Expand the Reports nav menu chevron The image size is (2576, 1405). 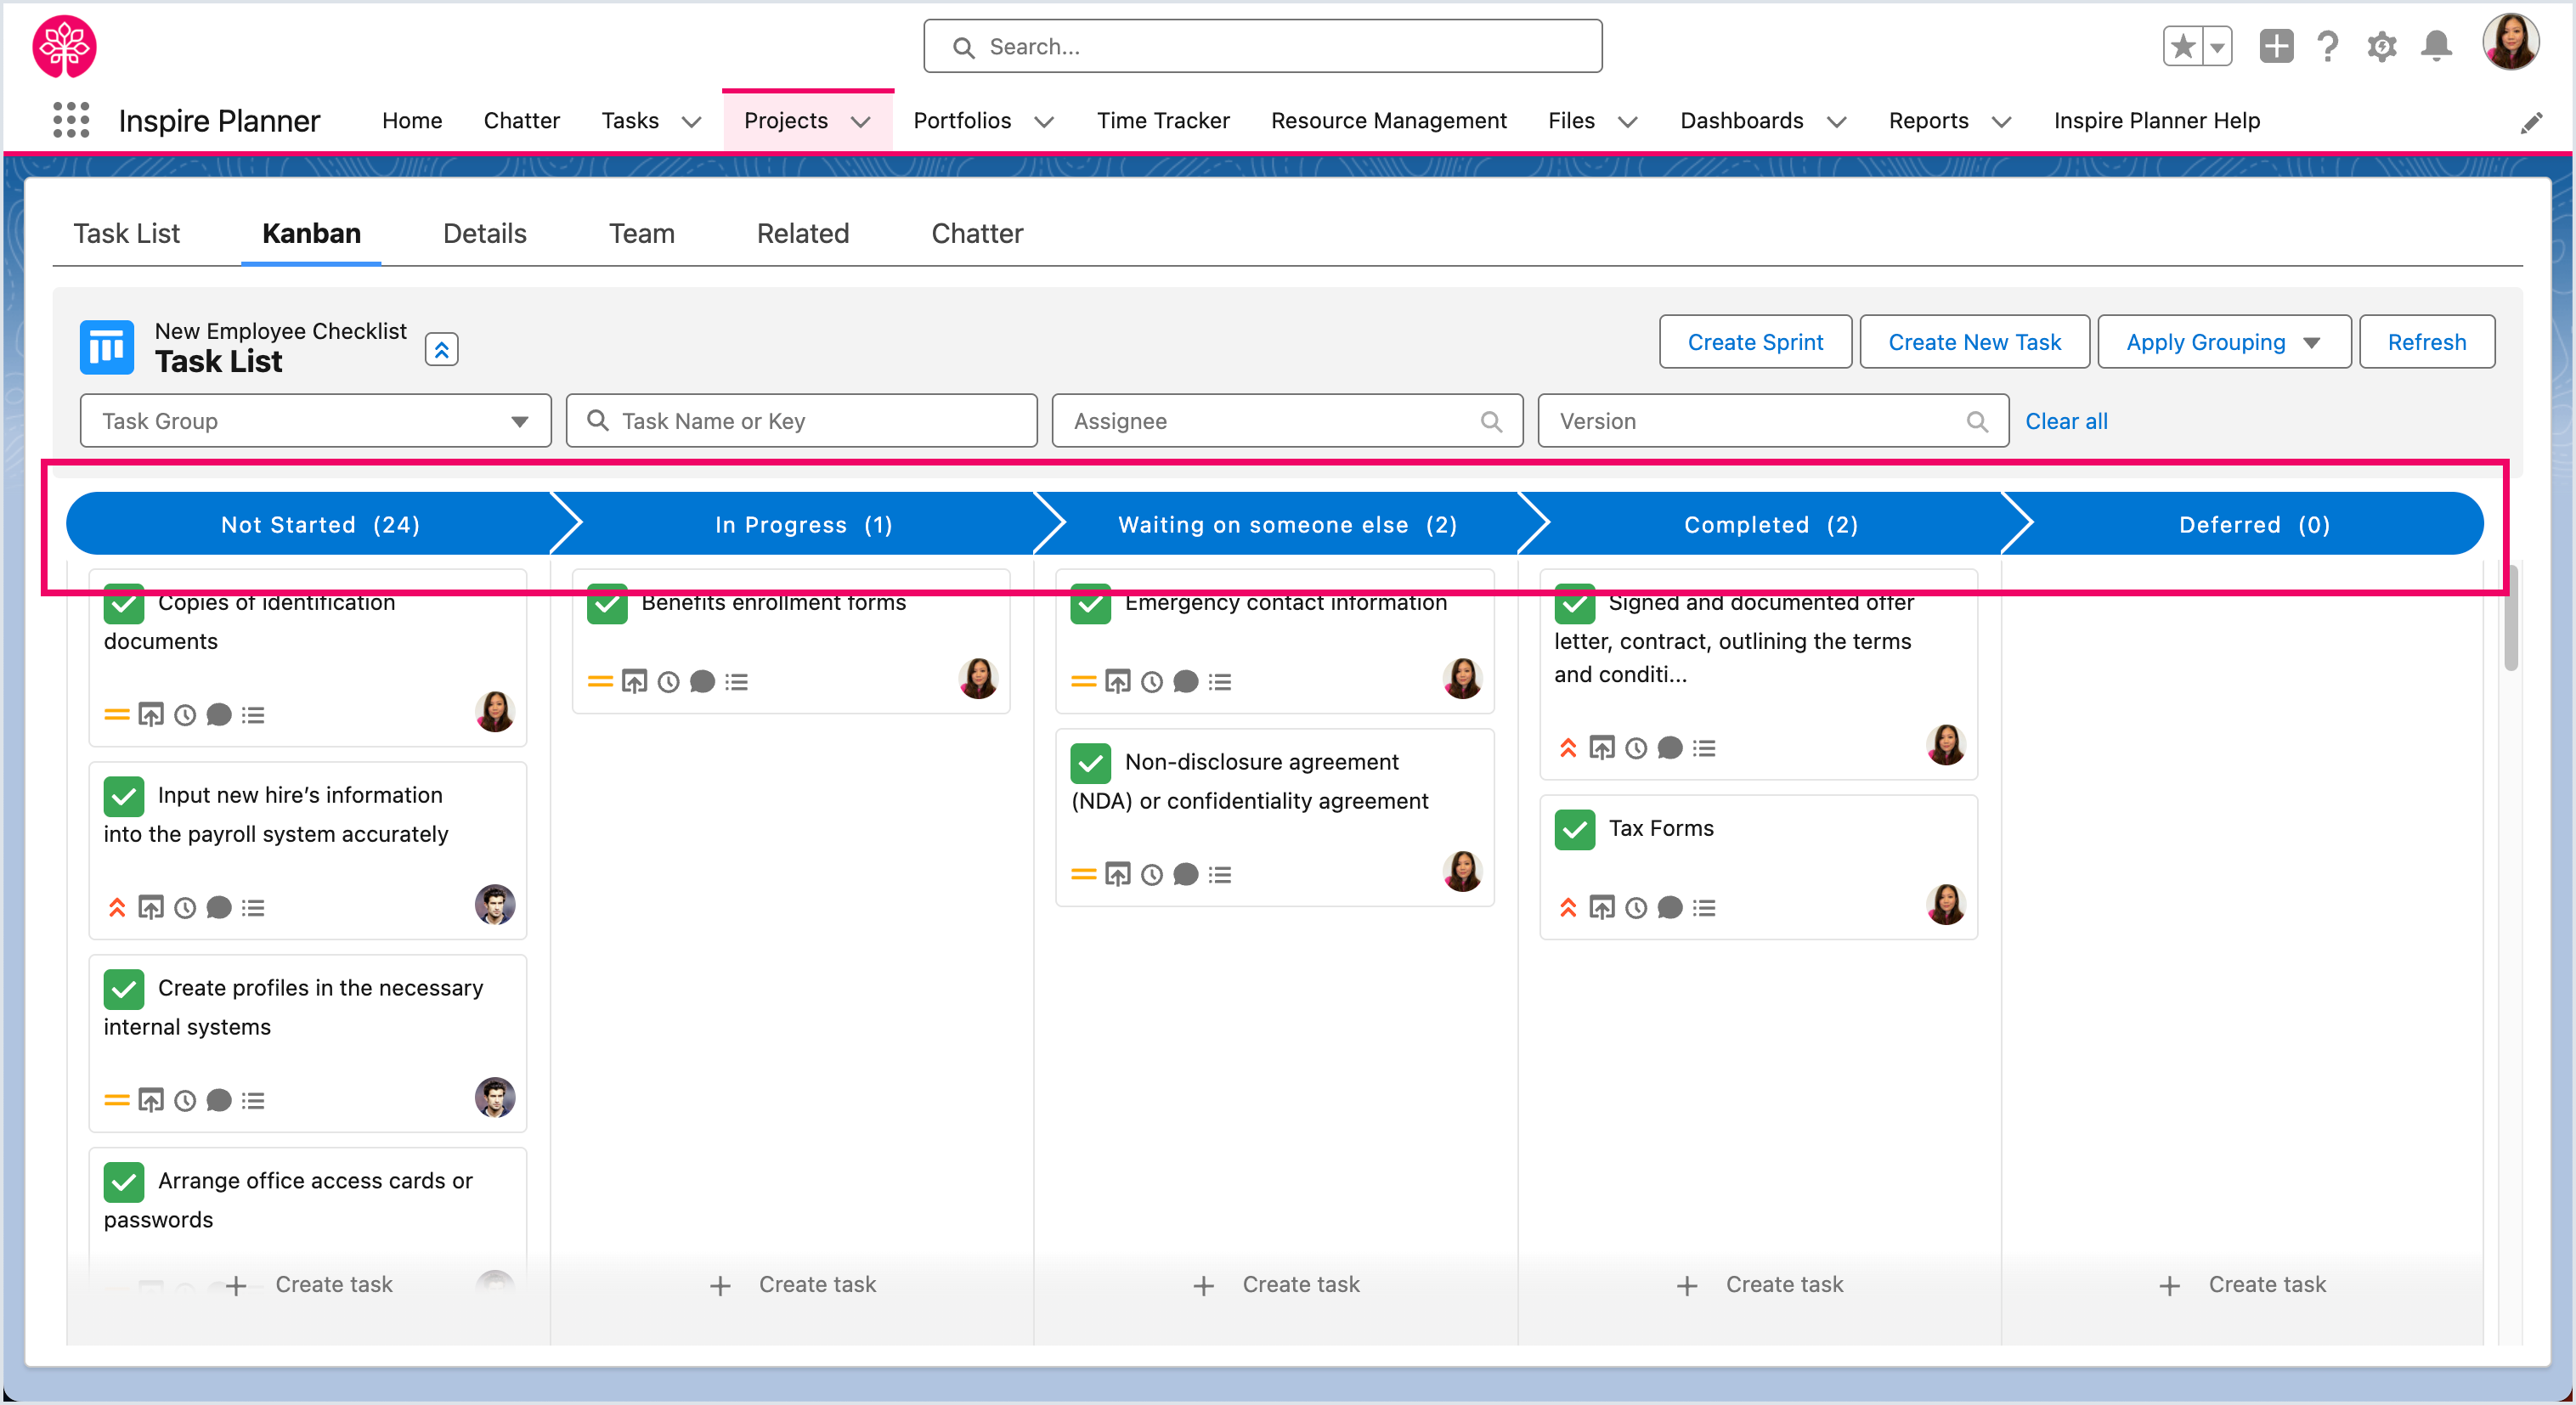coord(2002,122)
